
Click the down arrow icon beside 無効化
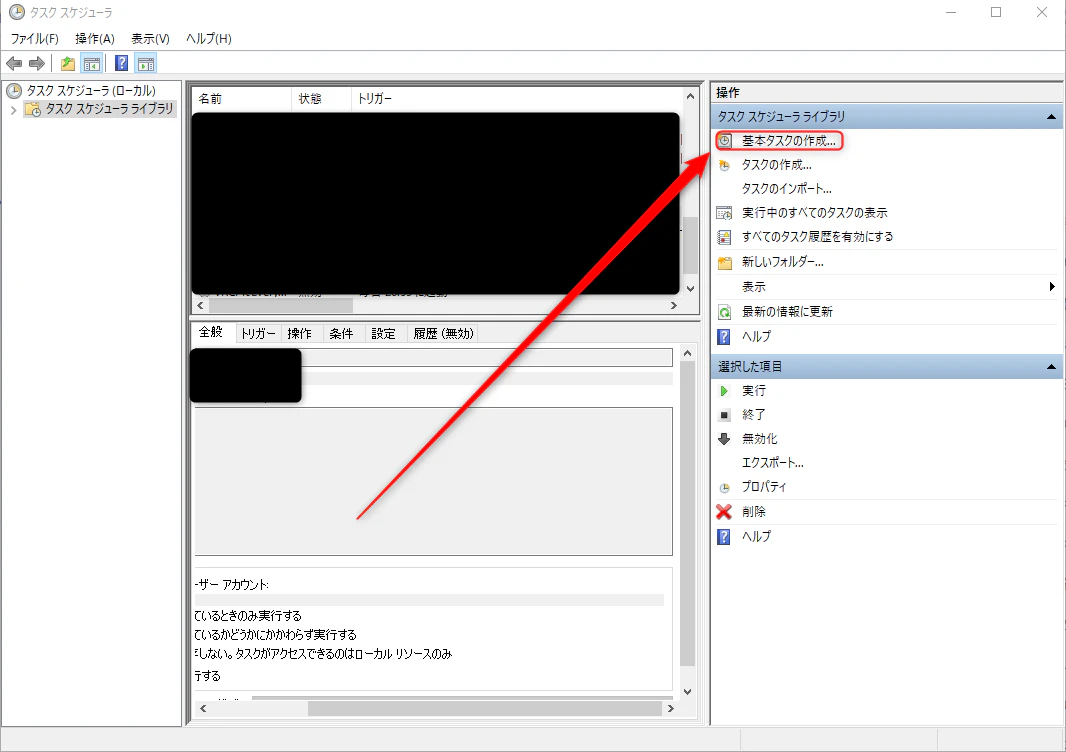click(724, 439)
